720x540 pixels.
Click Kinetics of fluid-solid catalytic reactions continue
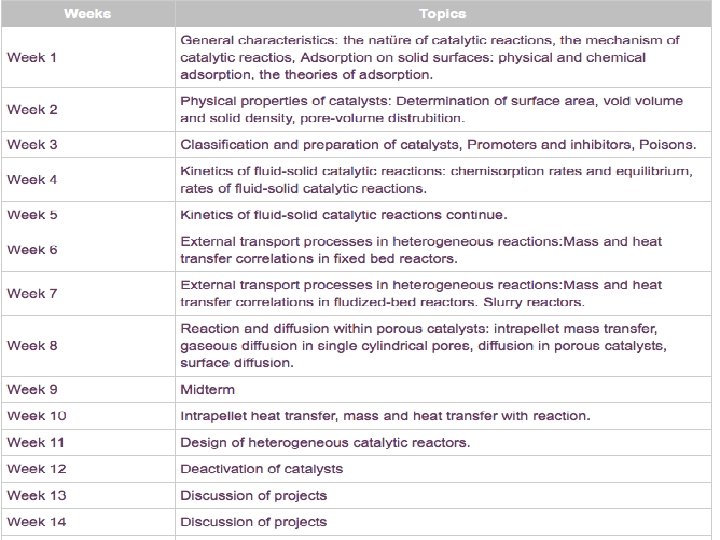click(x=343, y=215)
